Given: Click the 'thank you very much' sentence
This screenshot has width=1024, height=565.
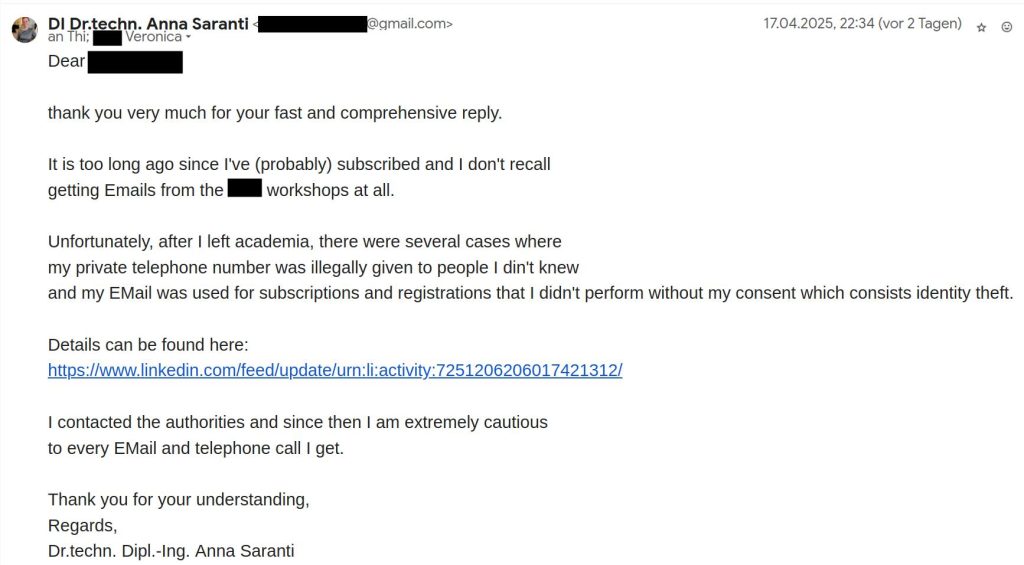Looking at the screenshot, I should click(275, 113).
